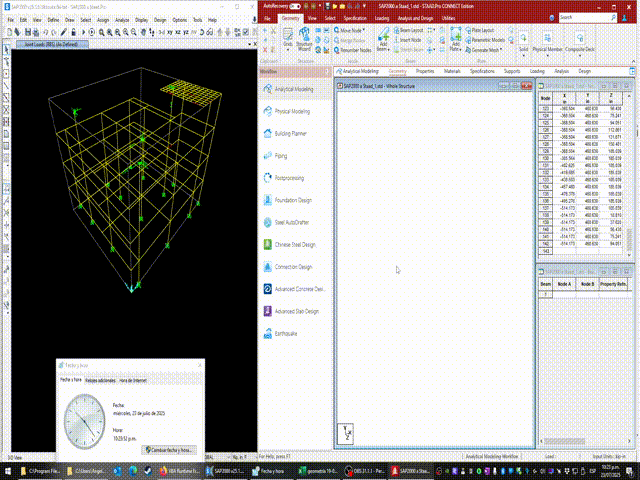Image resolution: width=640 pixels, height=480 pixels.
Task: Click Cambiar fecha y hora button
Action: coord(169,450)
